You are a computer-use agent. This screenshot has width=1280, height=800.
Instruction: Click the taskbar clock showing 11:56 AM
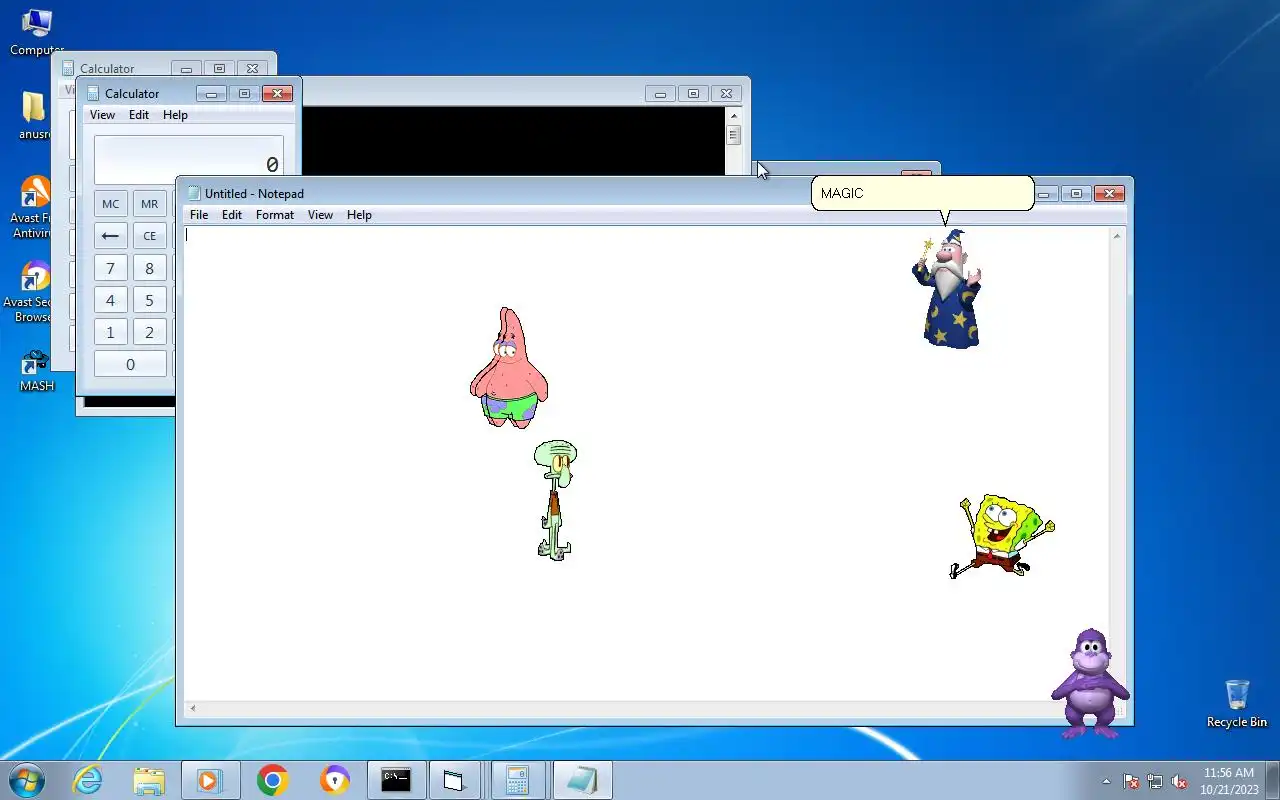(1228, 780)
